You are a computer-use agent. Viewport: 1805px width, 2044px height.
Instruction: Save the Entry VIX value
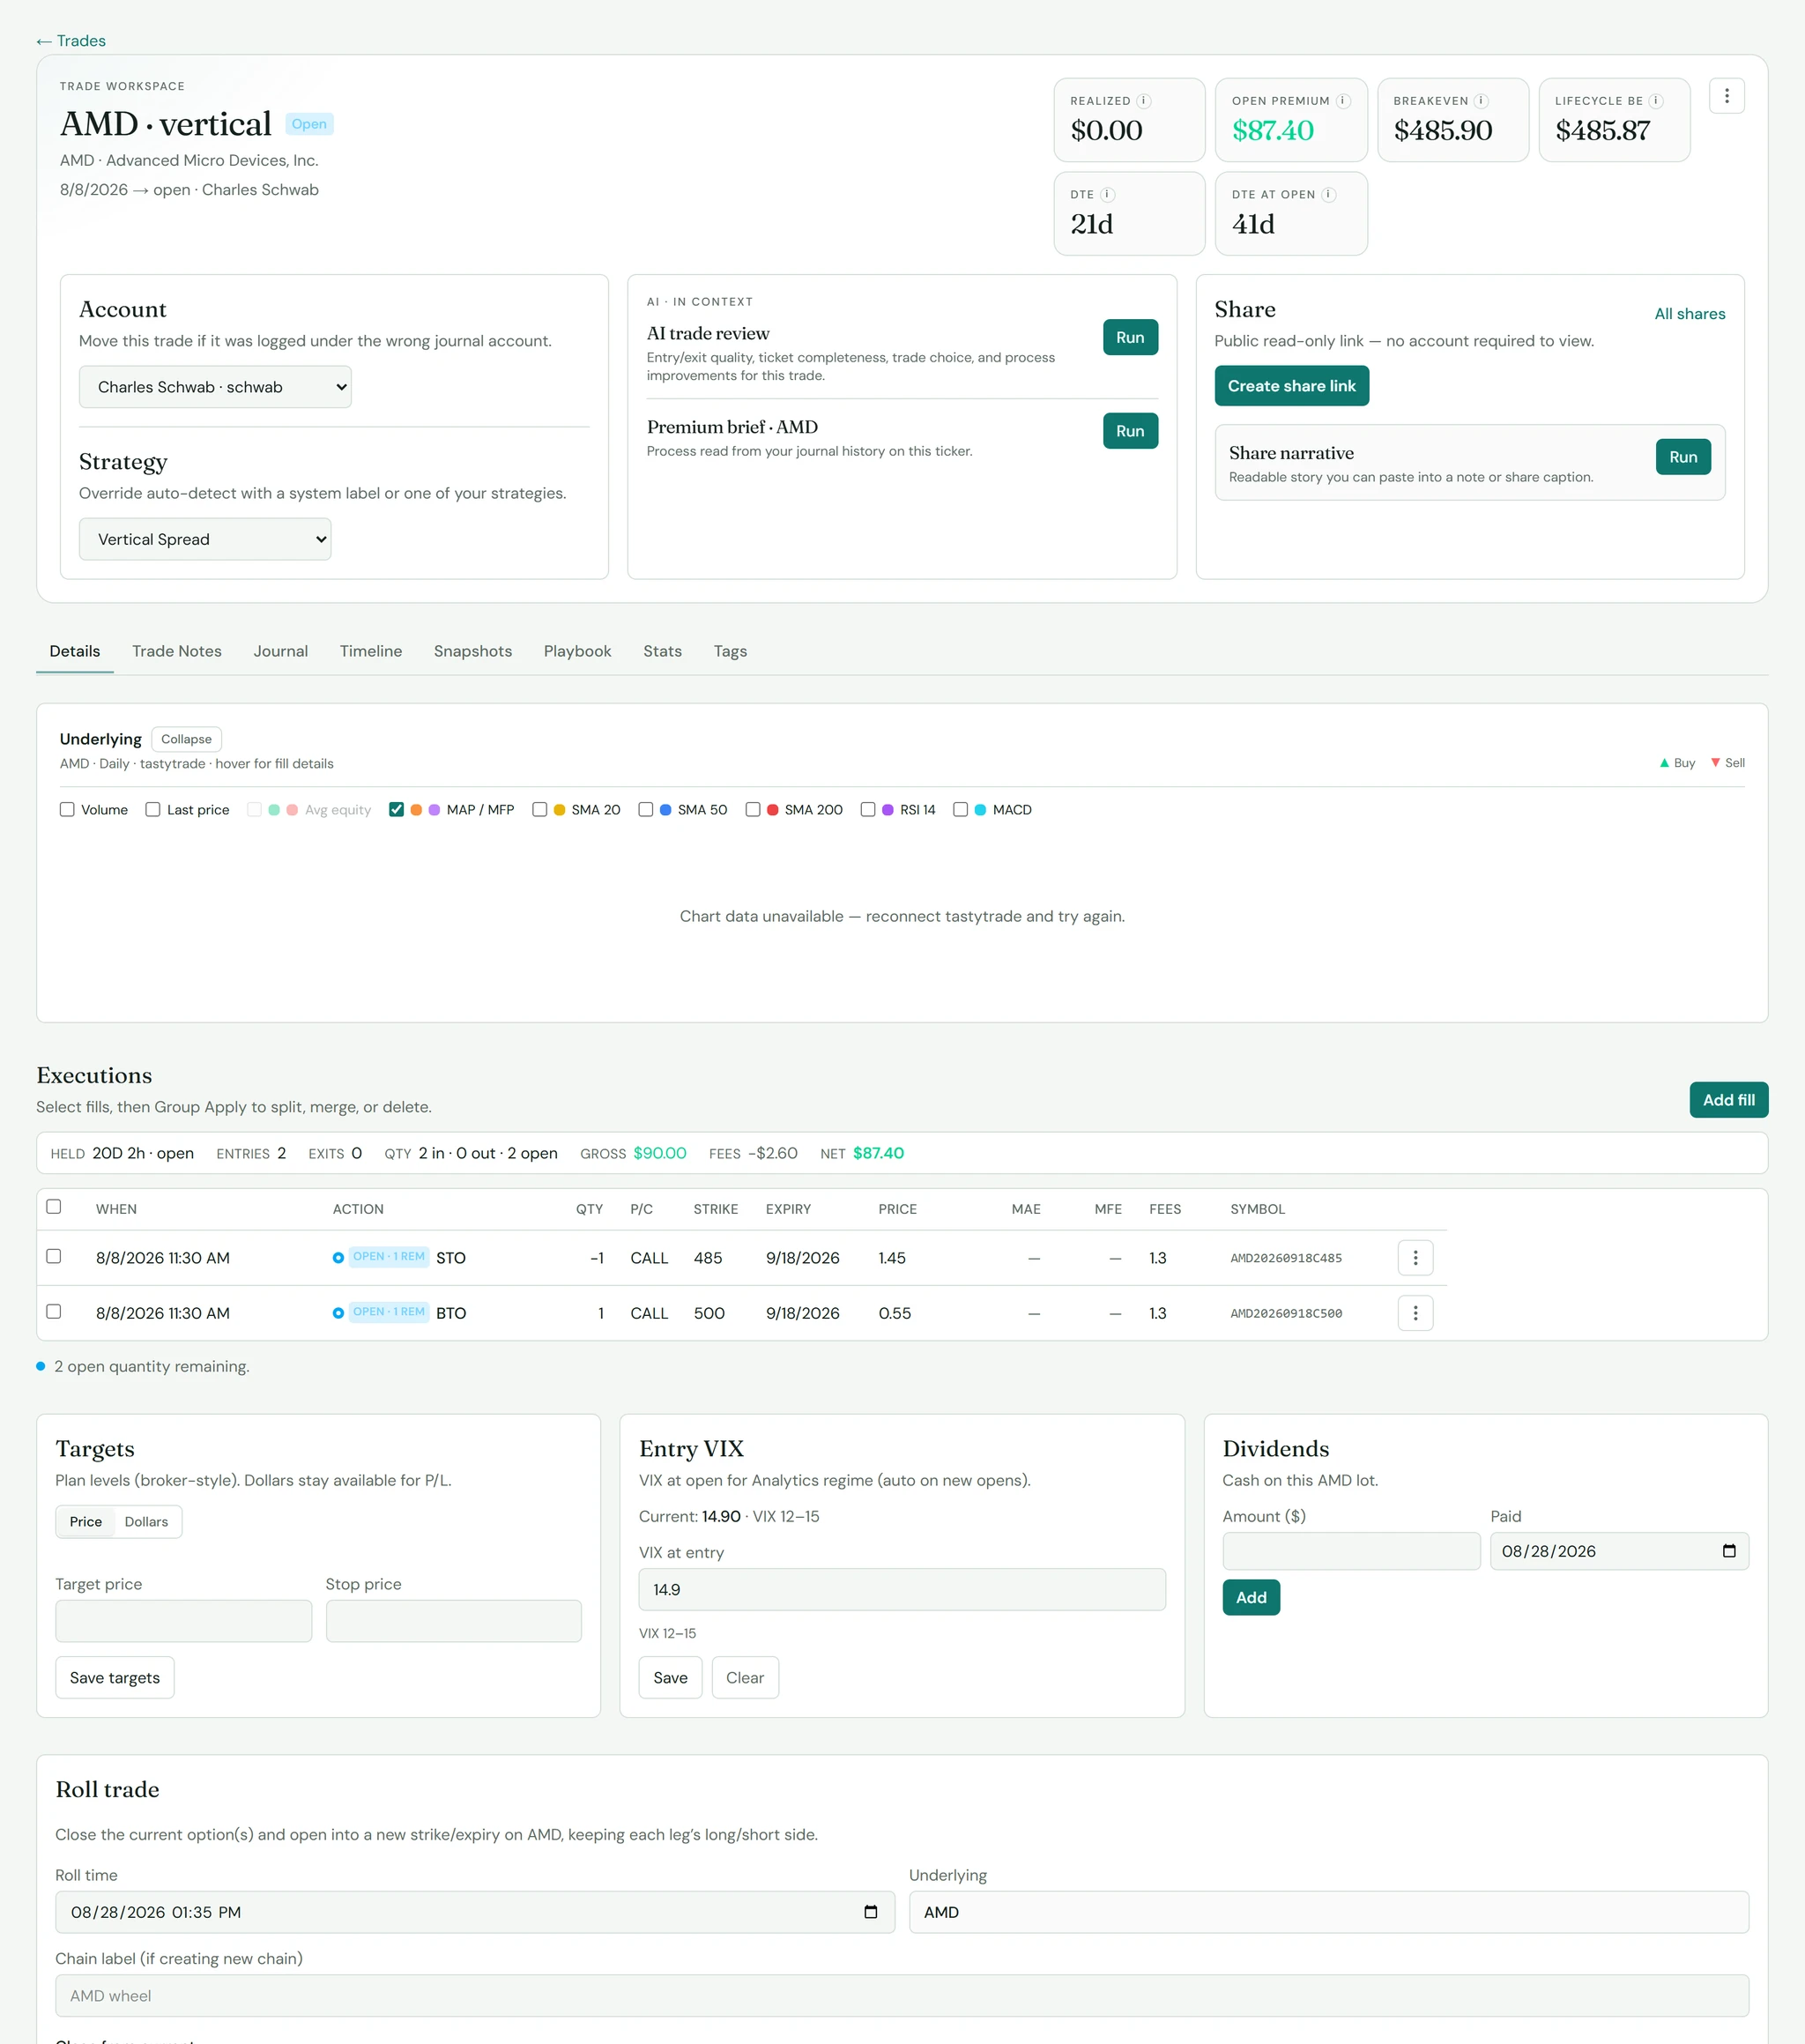670,1677
